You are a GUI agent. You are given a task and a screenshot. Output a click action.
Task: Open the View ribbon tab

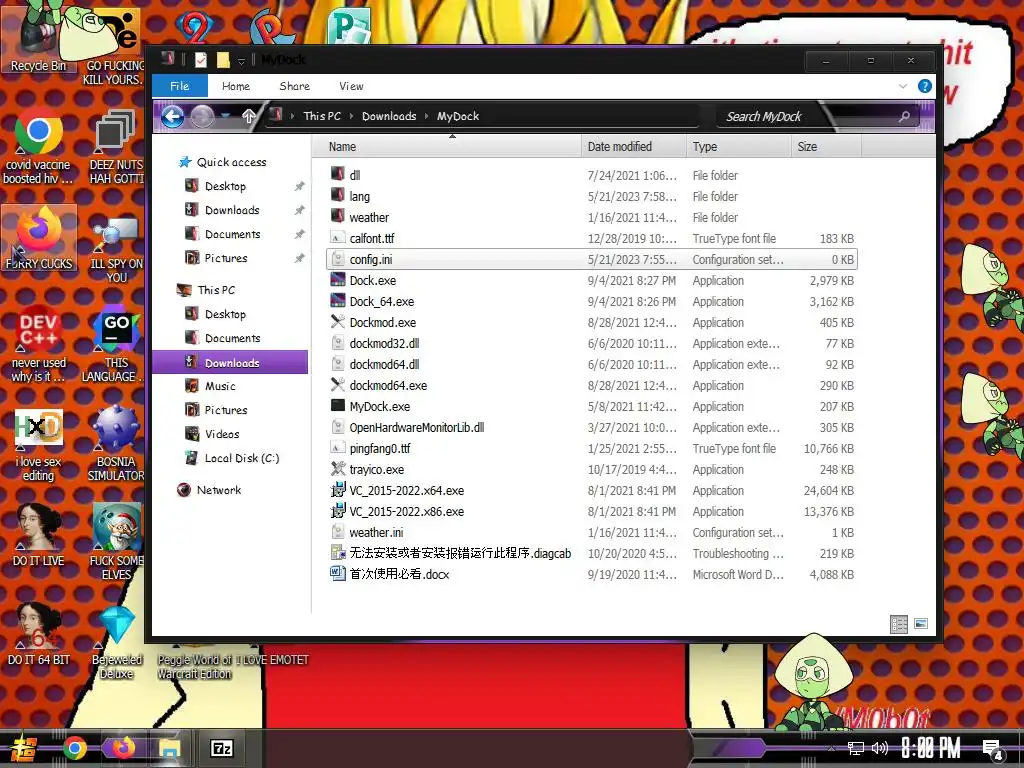coord(351,86)
